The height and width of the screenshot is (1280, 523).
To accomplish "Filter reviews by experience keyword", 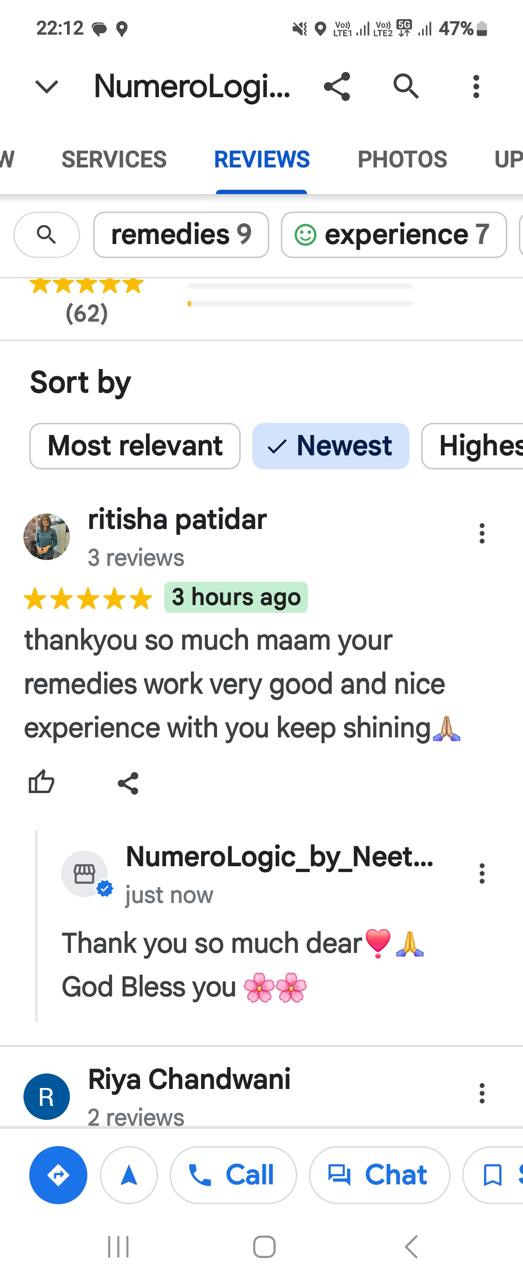I will [394, 235].
